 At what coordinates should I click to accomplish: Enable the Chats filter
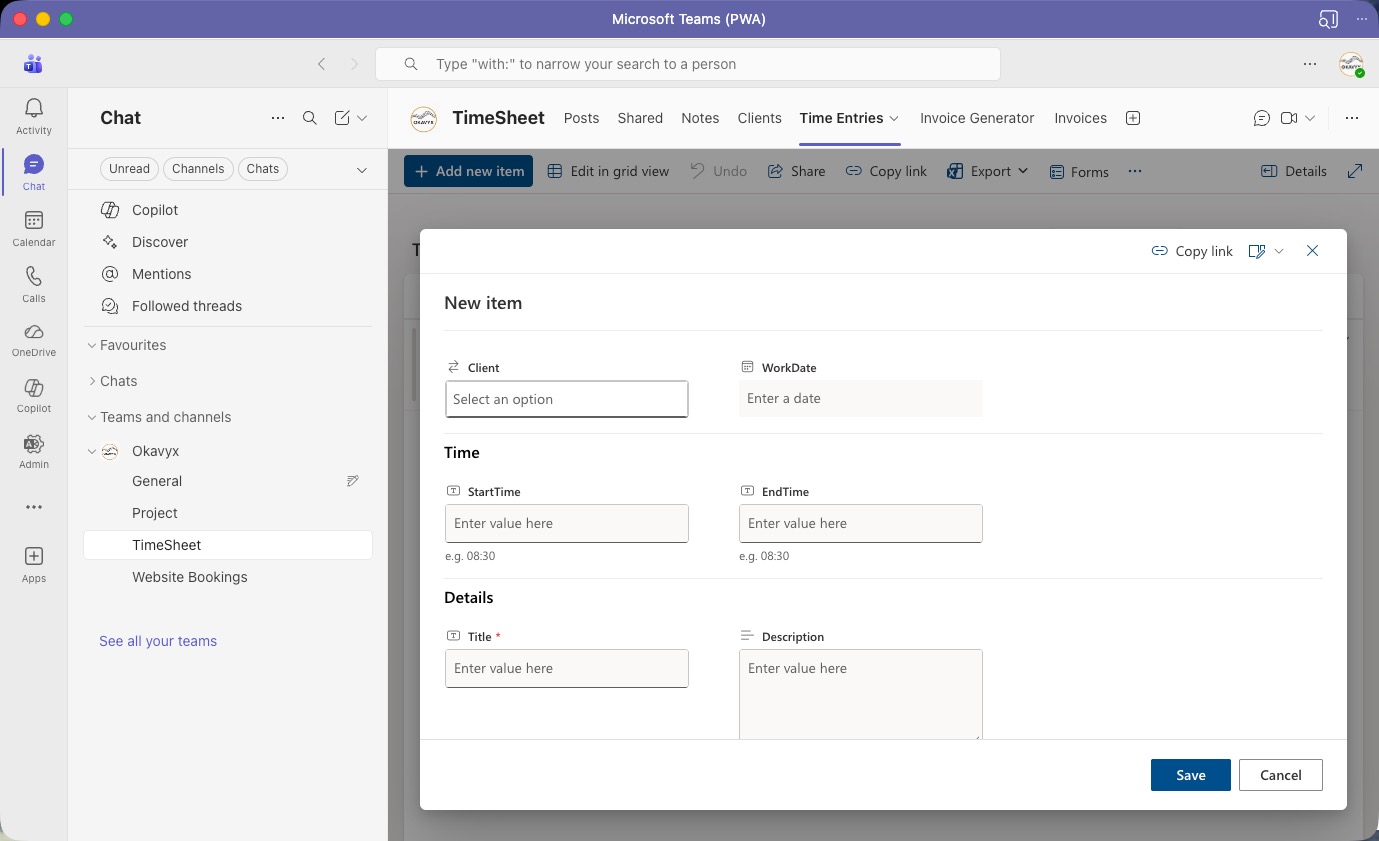pos(262,168)
